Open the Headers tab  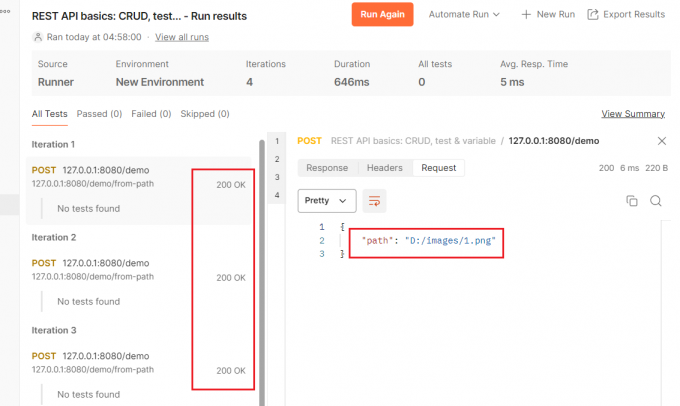384,168
